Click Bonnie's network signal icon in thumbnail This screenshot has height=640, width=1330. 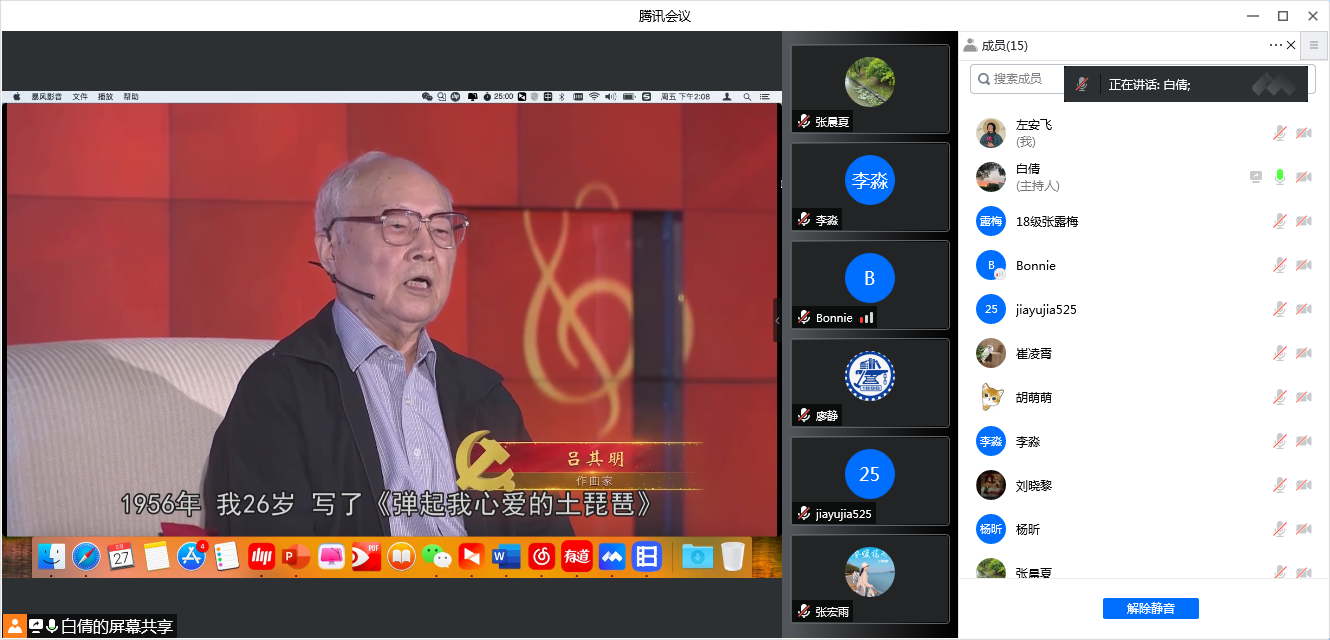(x=866, y=318)
